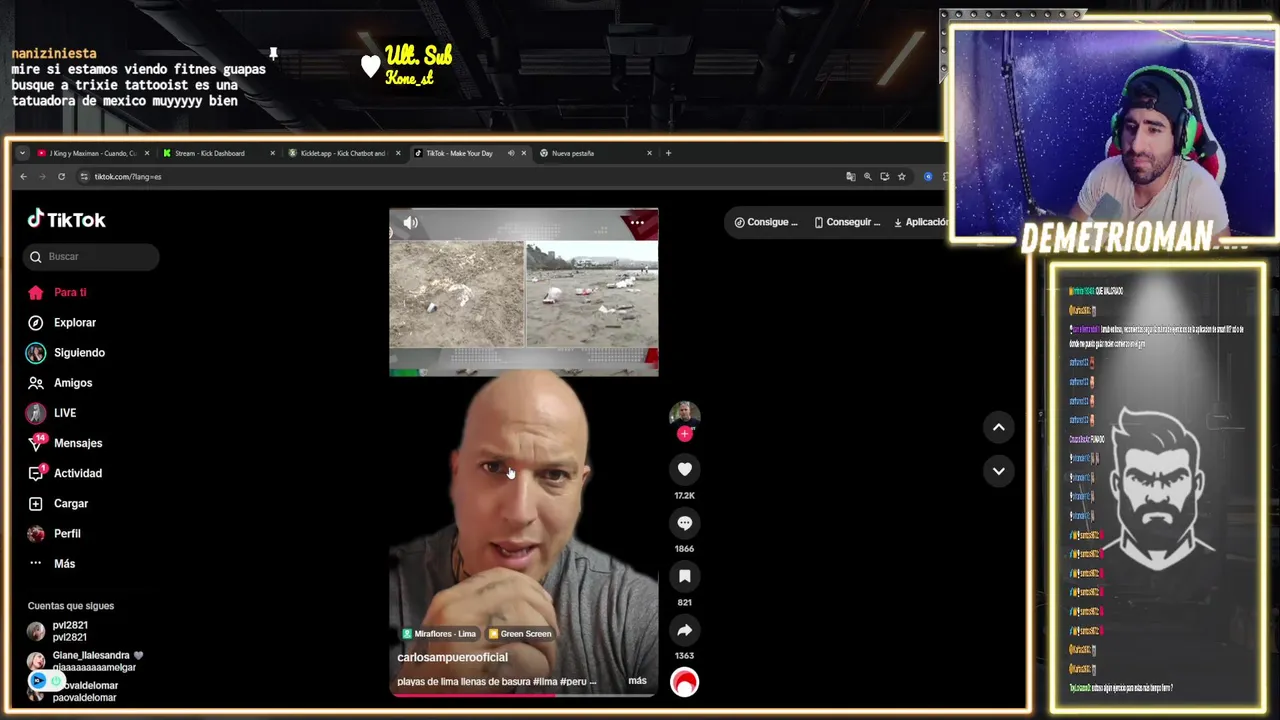Open the spinning sound disc

click(685, 682)
